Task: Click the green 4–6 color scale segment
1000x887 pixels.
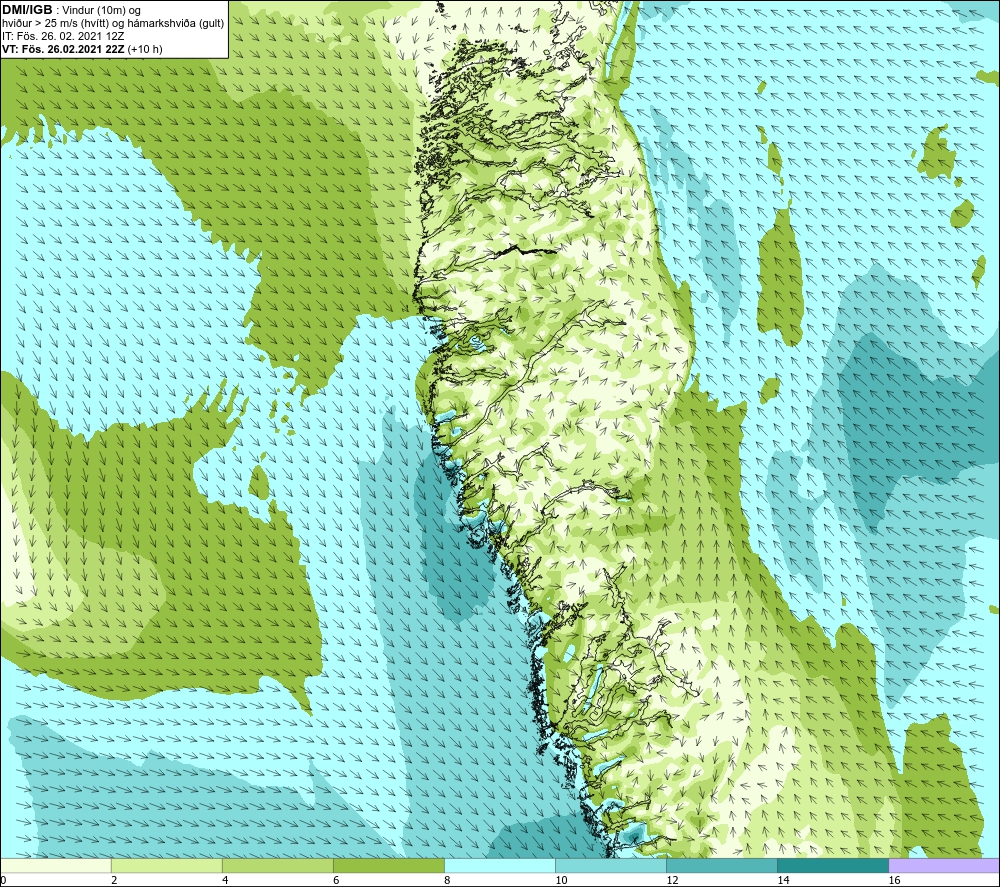Action: click(x=277, y=865)
